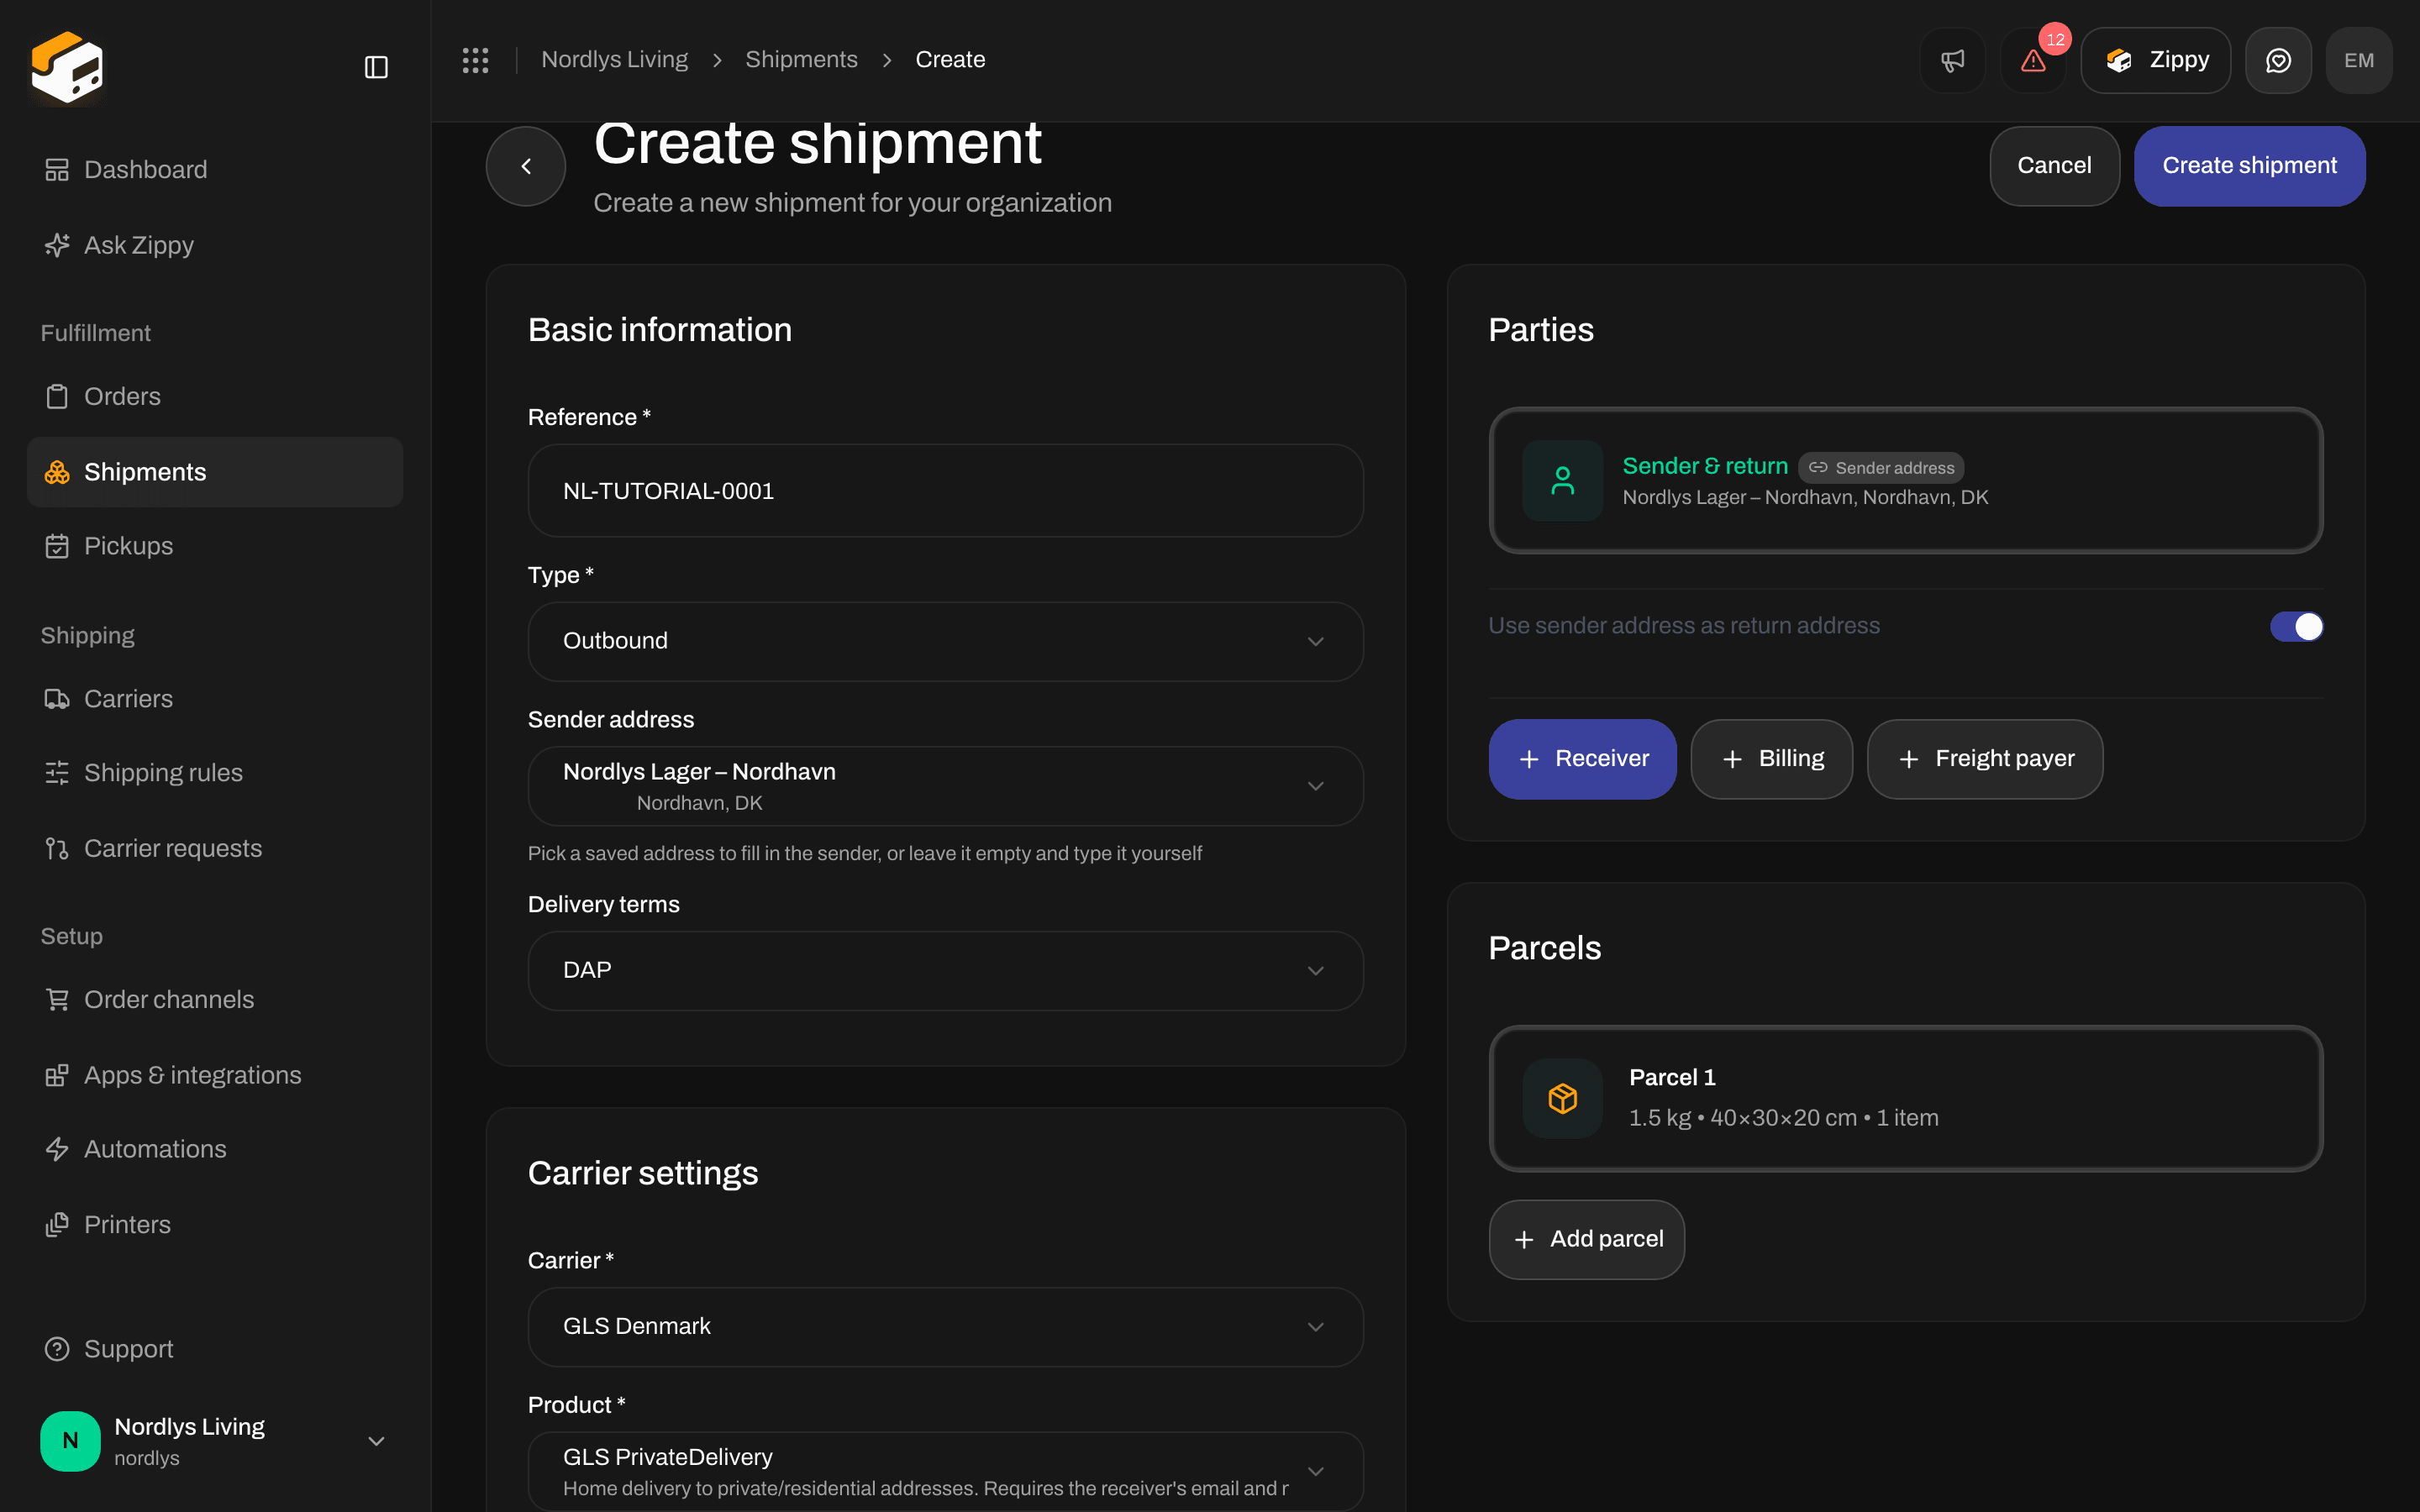Click the Reference input field
The width and height of the screenshot is (2420, 1512).
coord(945,491)
